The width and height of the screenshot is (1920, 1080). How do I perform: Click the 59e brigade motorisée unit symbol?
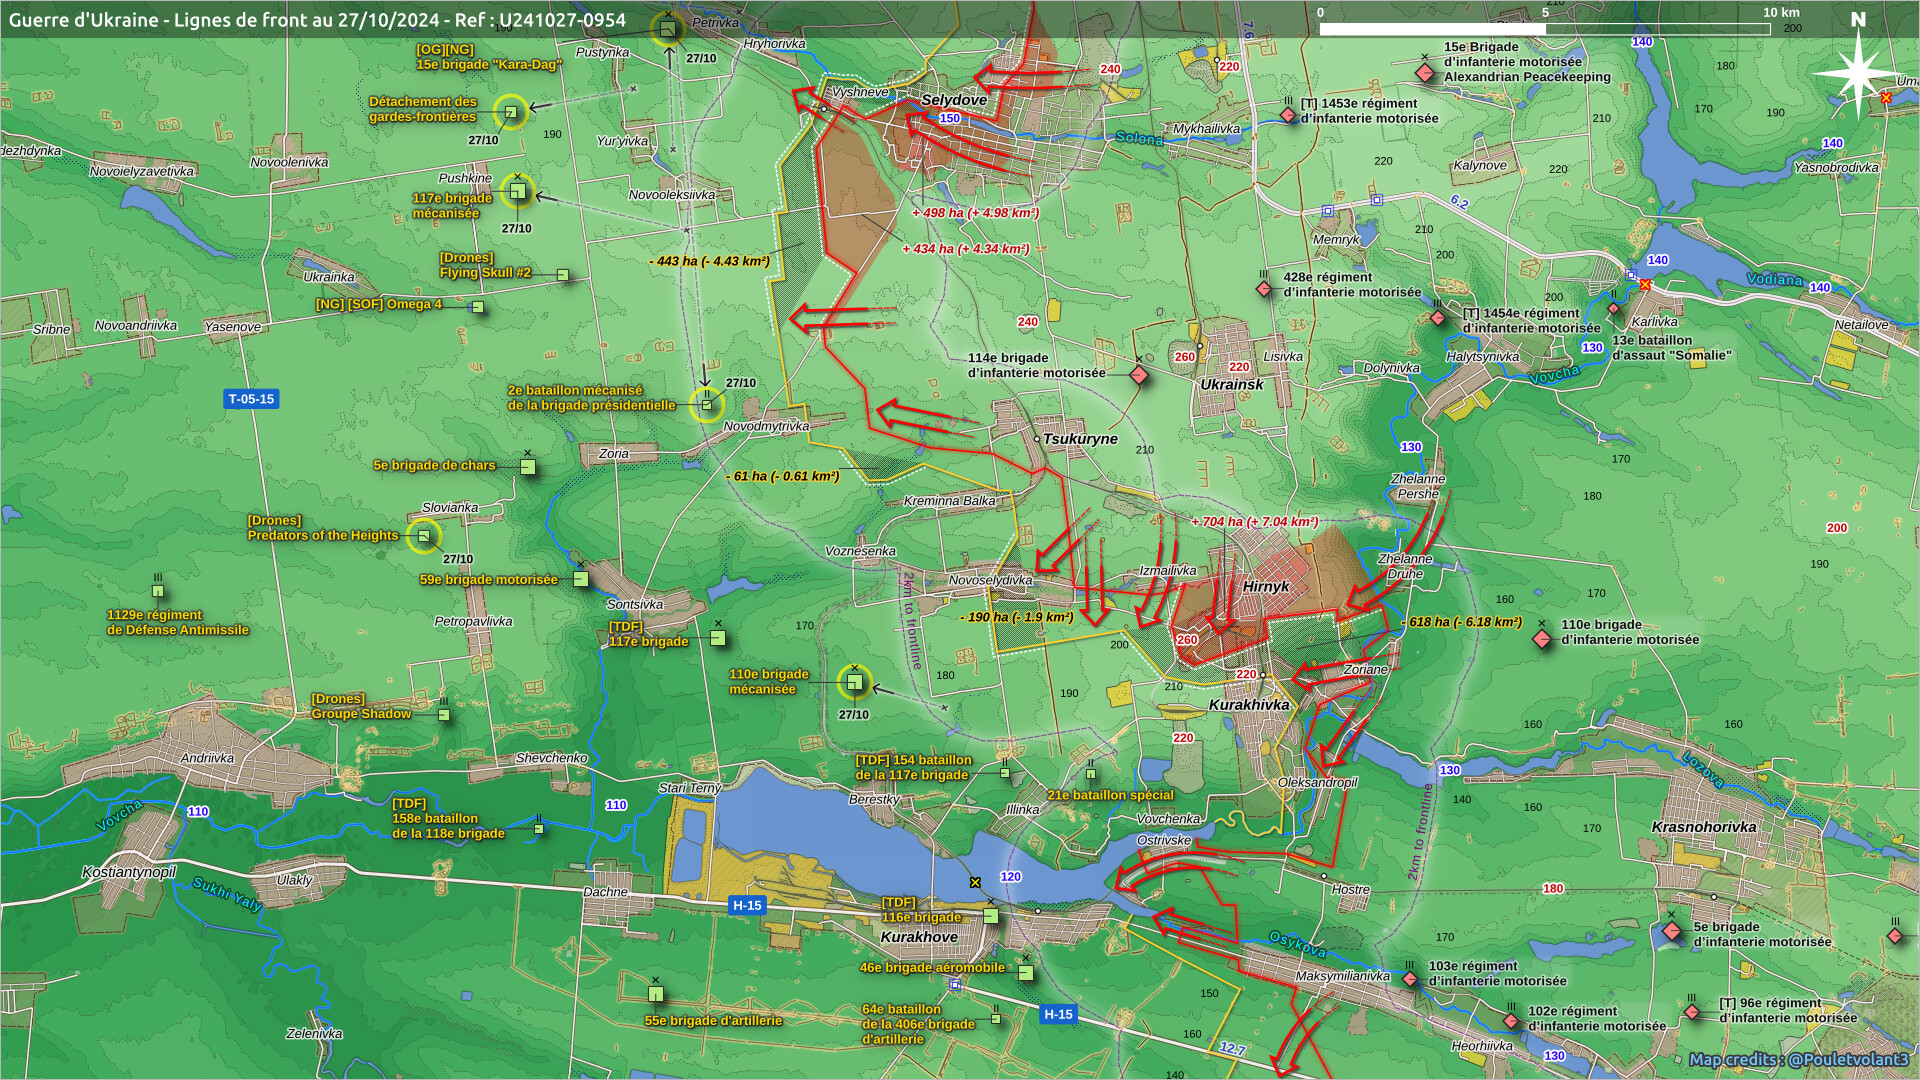[x=581, y=579]
